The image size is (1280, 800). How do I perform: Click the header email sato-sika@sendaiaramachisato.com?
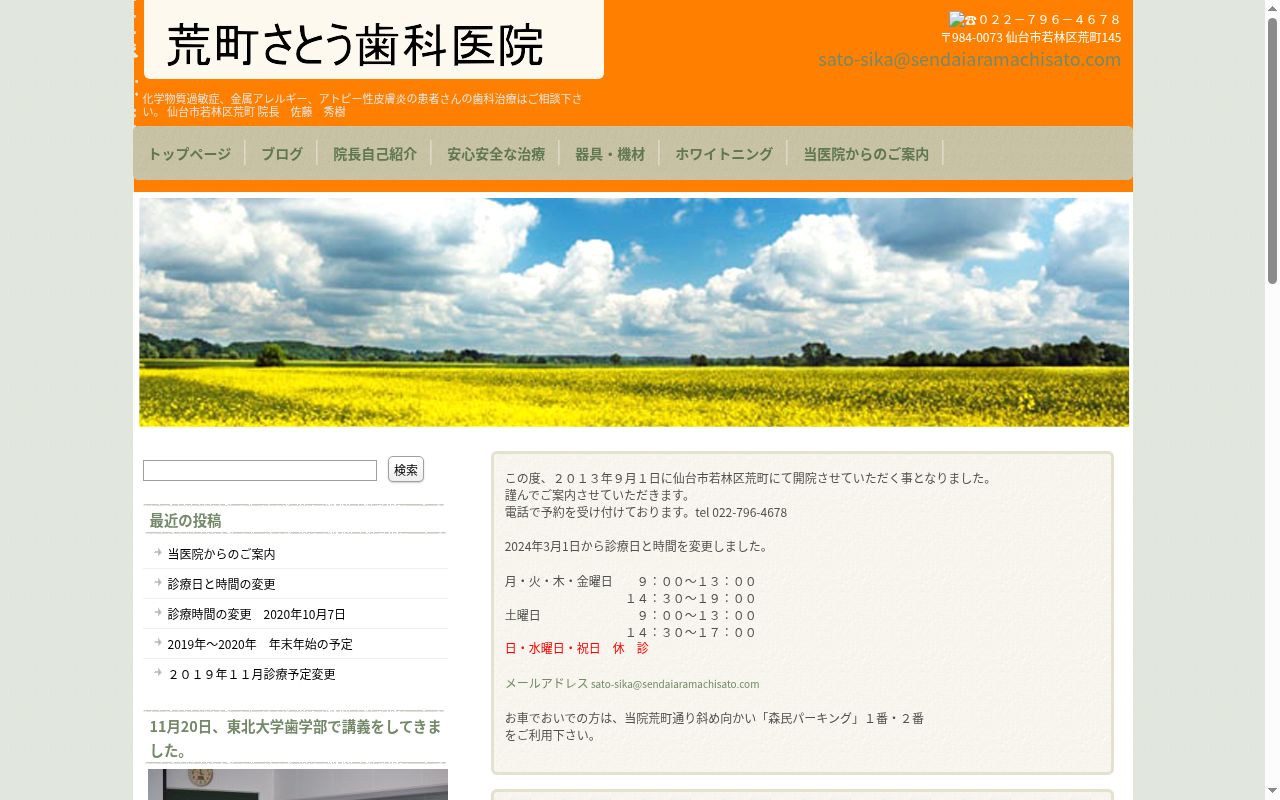tap(969, 59)
